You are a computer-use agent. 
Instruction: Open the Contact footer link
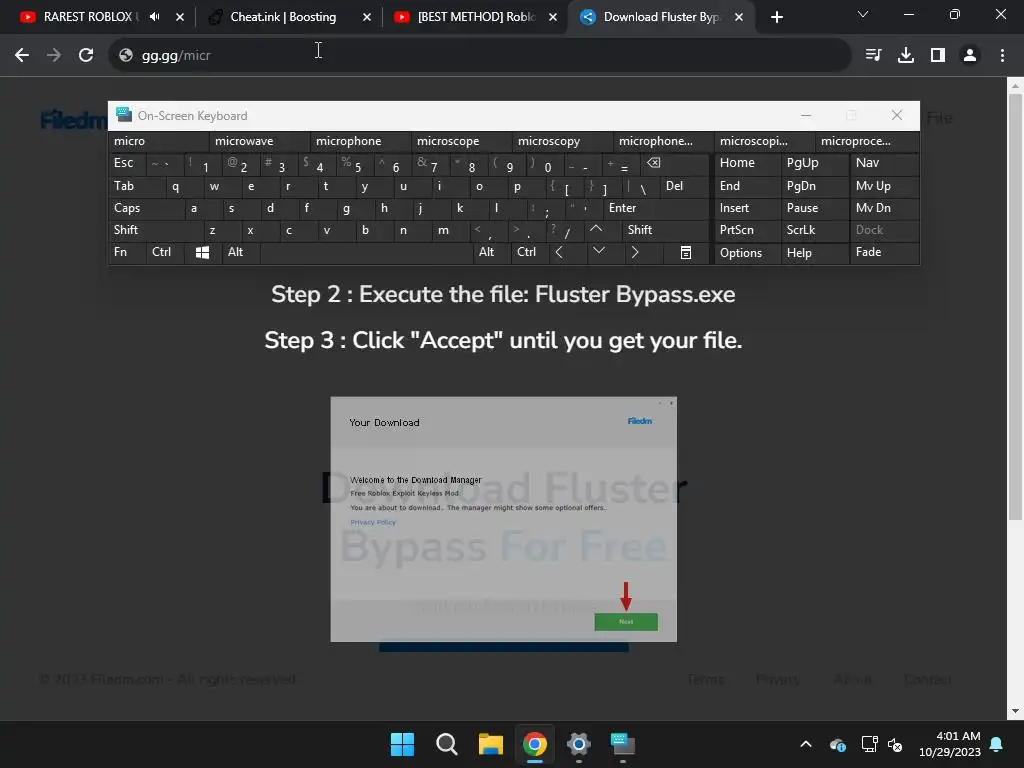927,680
